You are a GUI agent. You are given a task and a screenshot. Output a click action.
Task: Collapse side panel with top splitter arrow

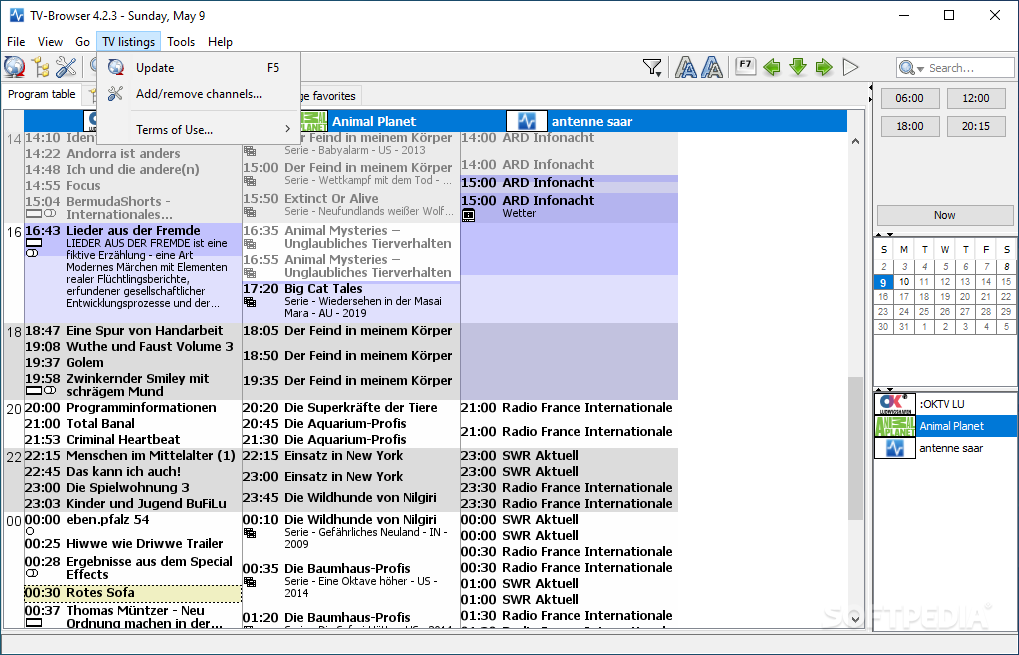pos(870,87)
